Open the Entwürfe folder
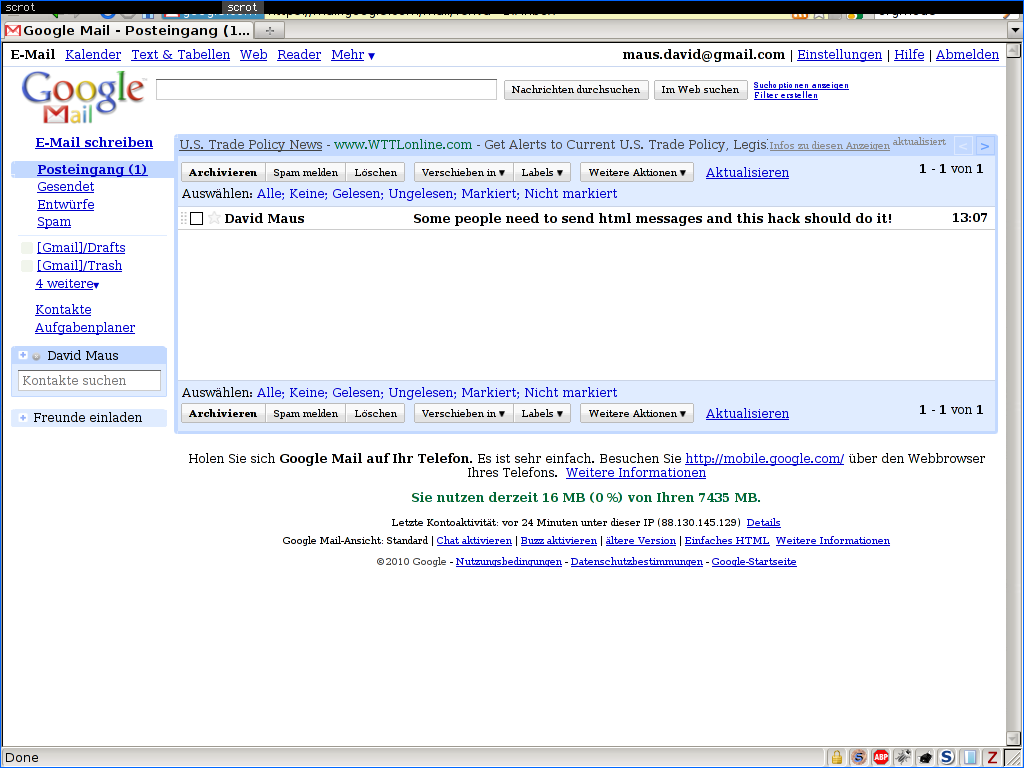The height and width of the screenshot is (768, 1024). 65,204
